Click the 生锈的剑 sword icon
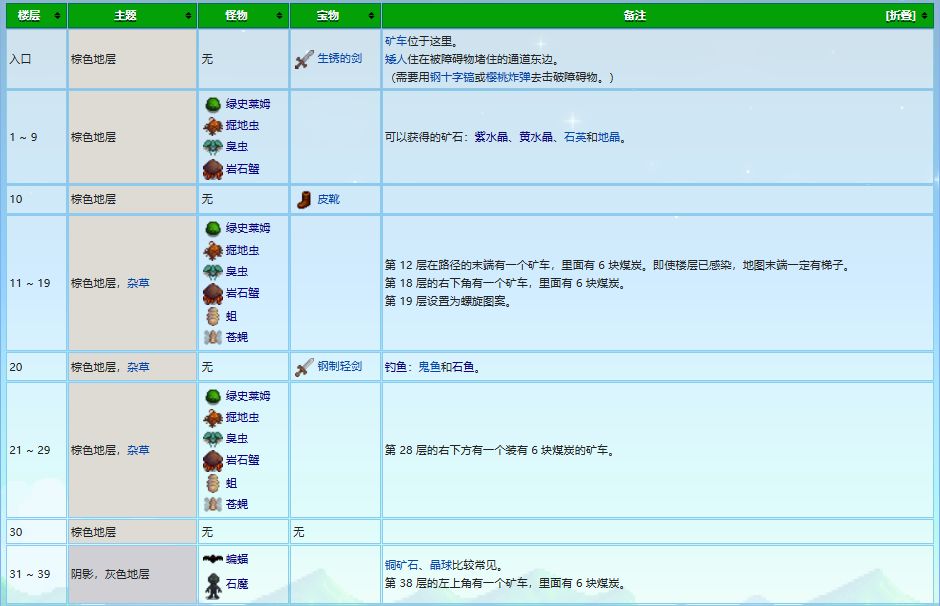Screen dimensions: 940x606 (x=304, y=59)
